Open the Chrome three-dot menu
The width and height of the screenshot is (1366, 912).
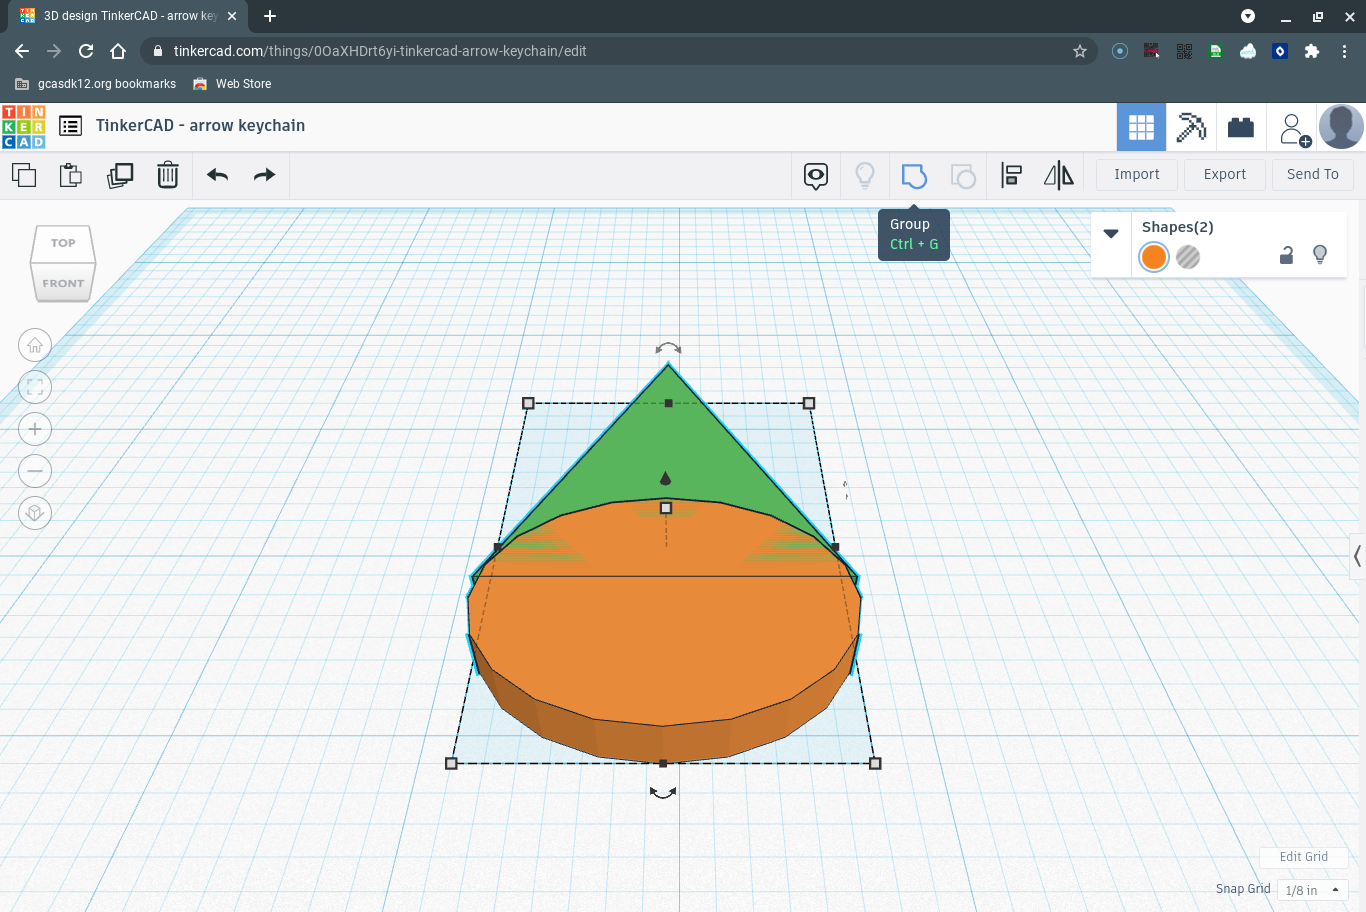1345,51
